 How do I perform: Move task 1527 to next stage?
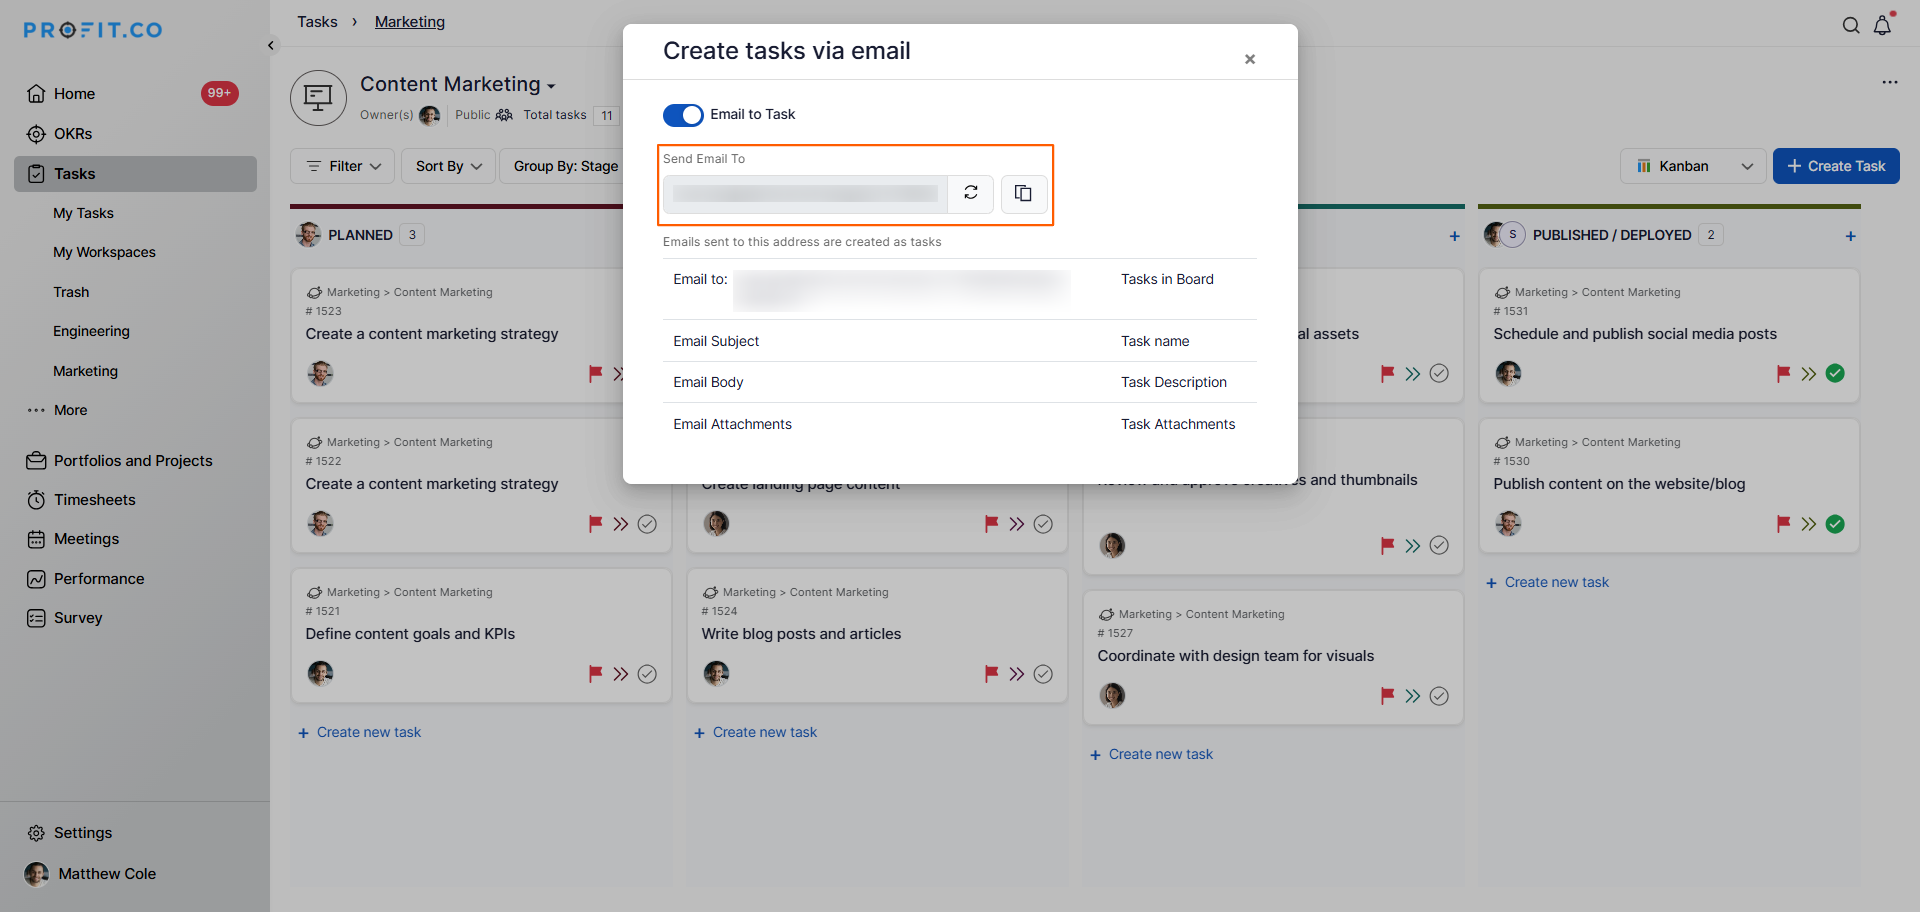coord(1413,696)
